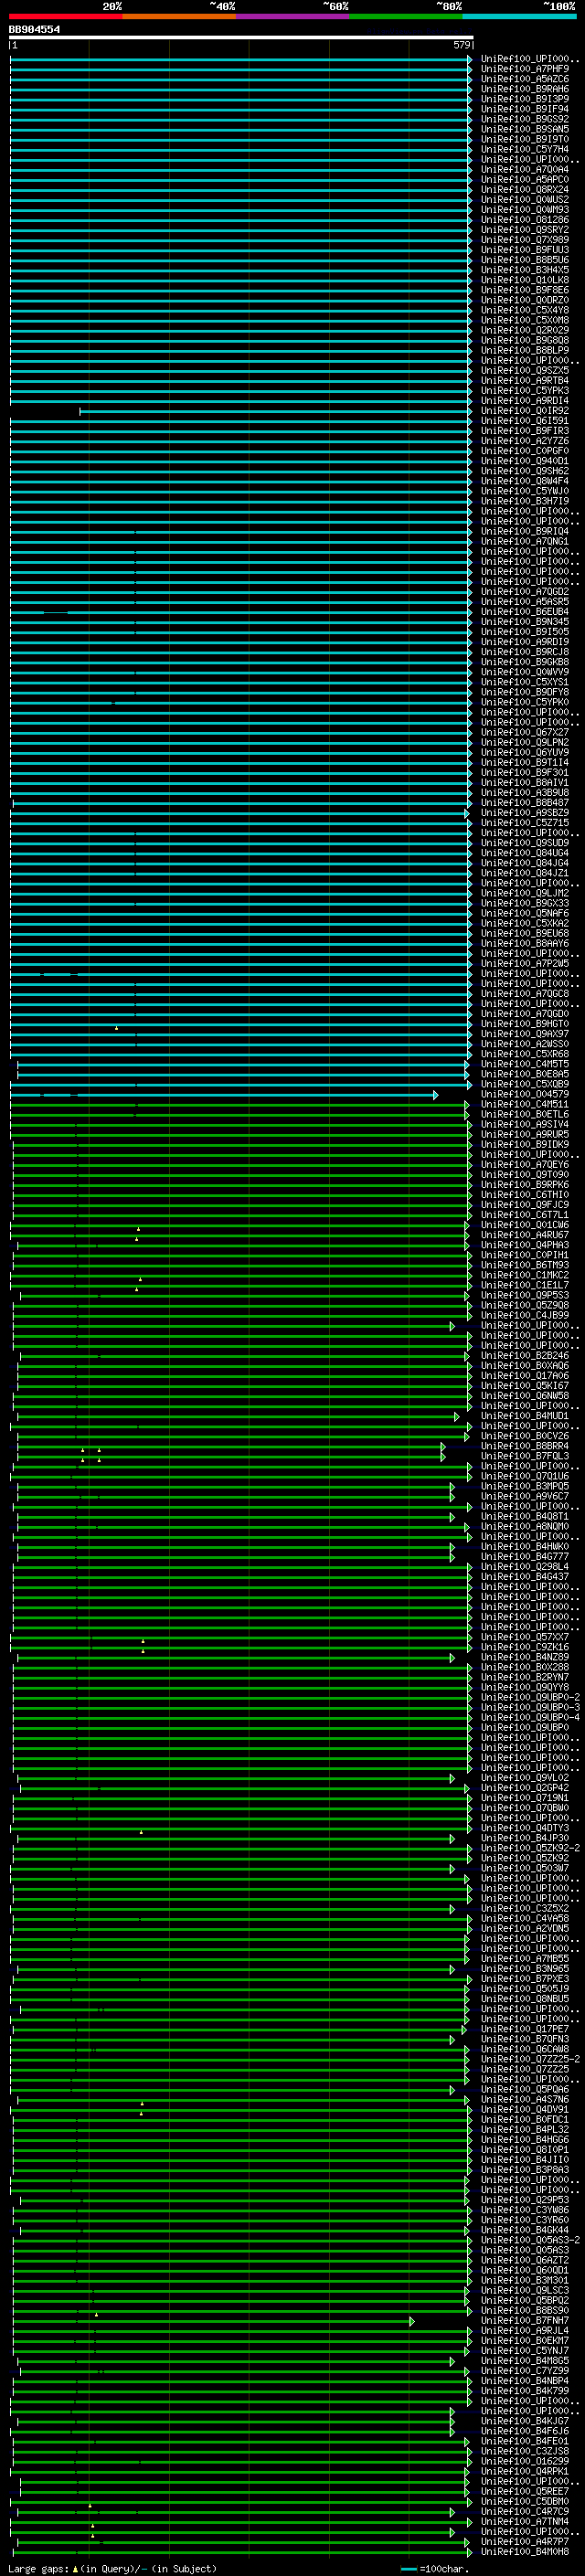This screenshot has height=2576, width=585.
Task: Click hit label UniRef100_B8BLP9
Action: [x=524, y=350]
